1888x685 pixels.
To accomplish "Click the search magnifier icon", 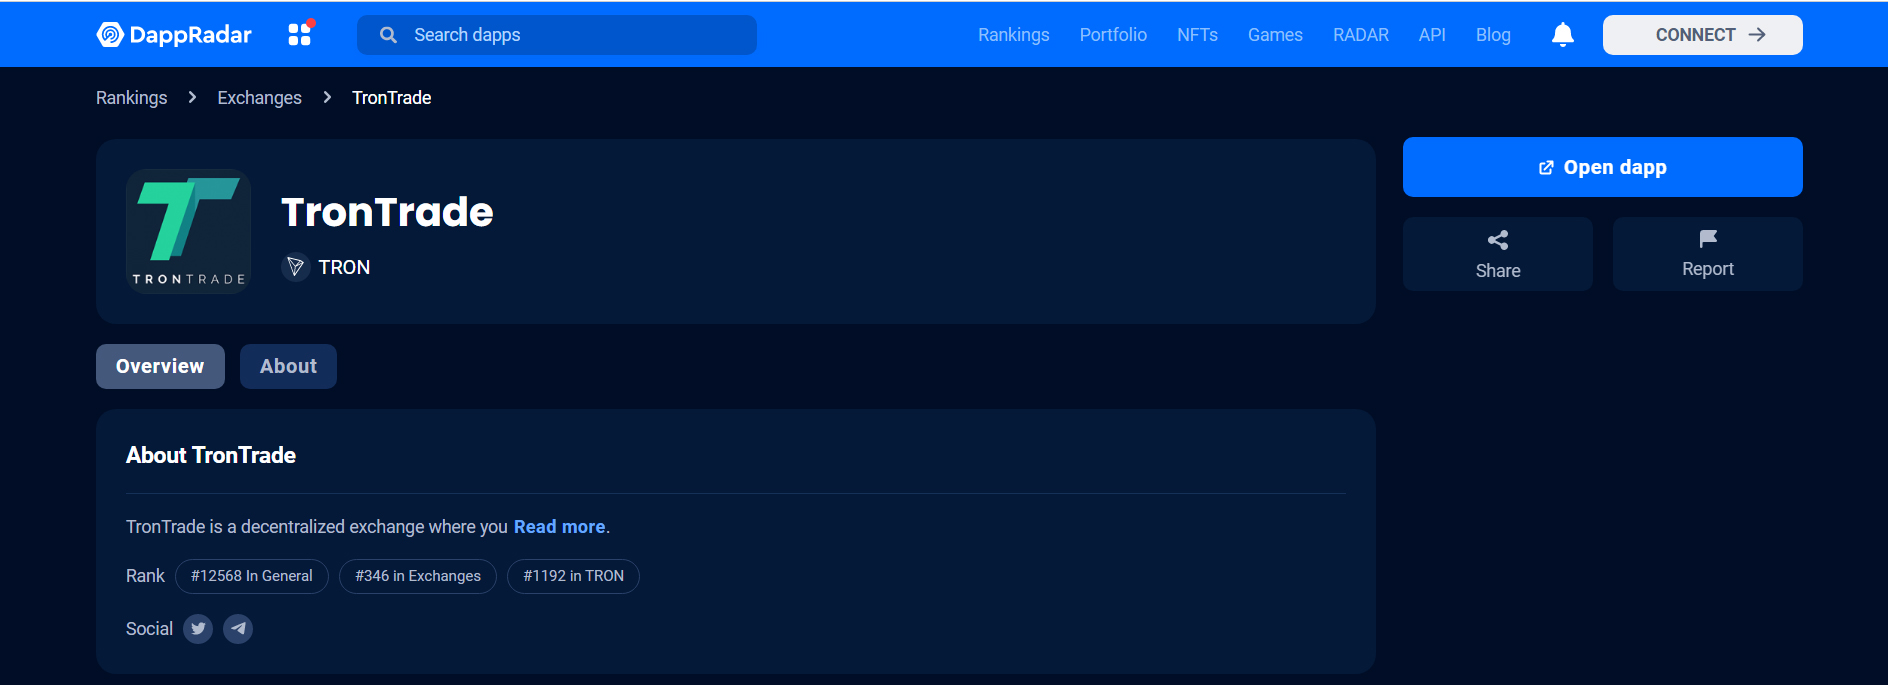I will tap(388, 35).
